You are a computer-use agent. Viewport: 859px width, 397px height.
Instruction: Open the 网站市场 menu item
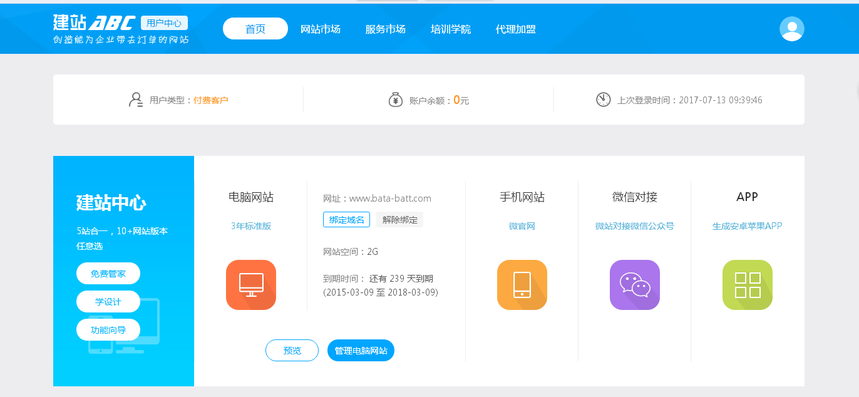click(x=320, y=29)
